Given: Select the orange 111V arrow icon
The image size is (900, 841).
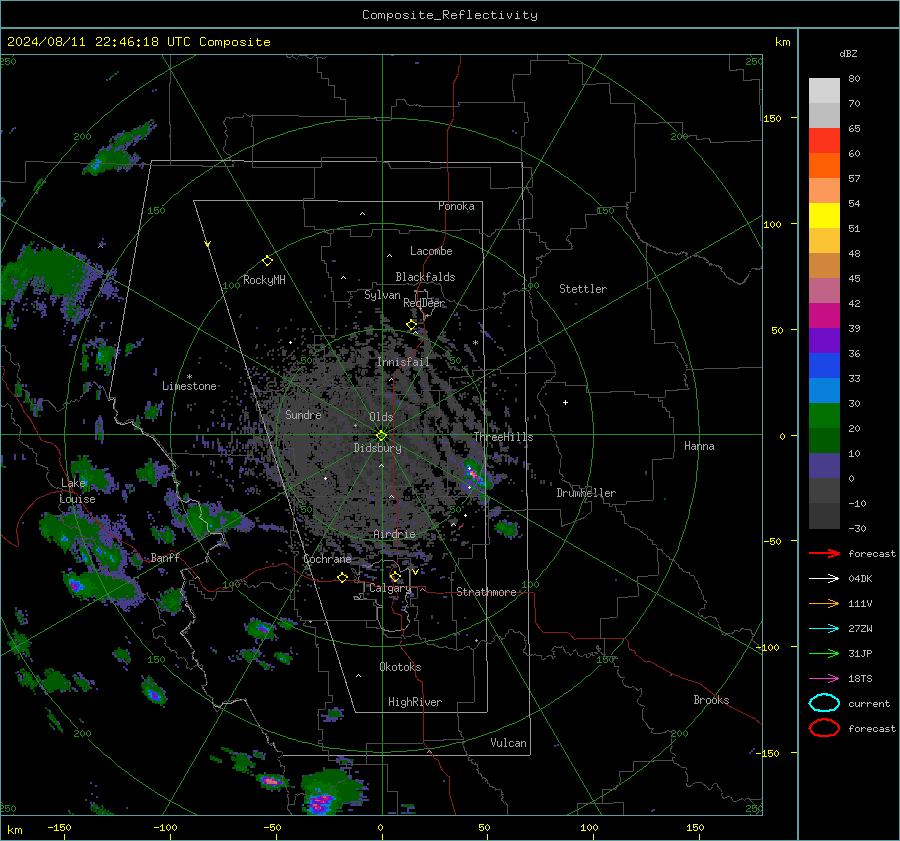Looking at the screenshot, I should (x=824, y=603).
